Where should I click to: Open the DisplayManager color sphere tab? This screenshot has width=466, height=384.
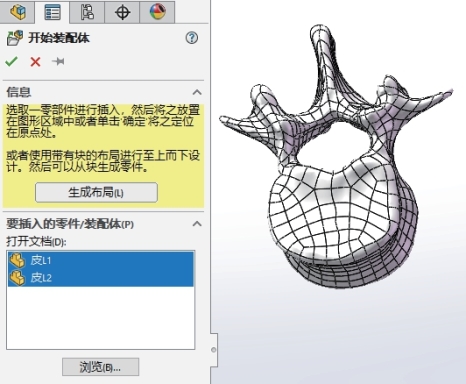coord(157,12)
